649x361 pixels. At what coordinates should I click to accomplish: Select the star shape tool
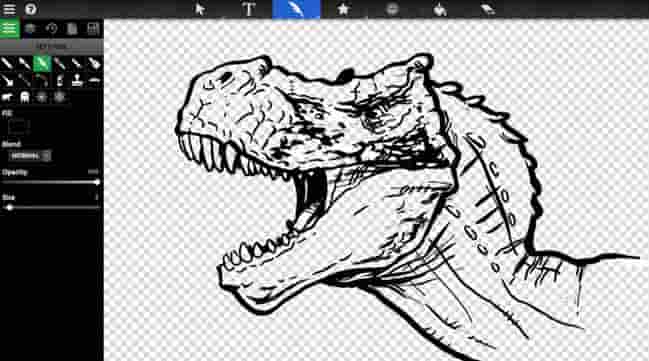tap(343, 9)
